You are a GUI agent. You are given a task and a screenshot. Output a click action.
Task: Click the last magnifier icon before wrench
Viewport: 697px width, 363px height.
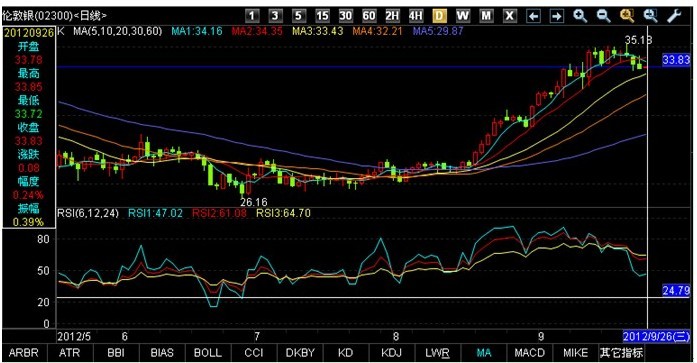click(651, 16)
